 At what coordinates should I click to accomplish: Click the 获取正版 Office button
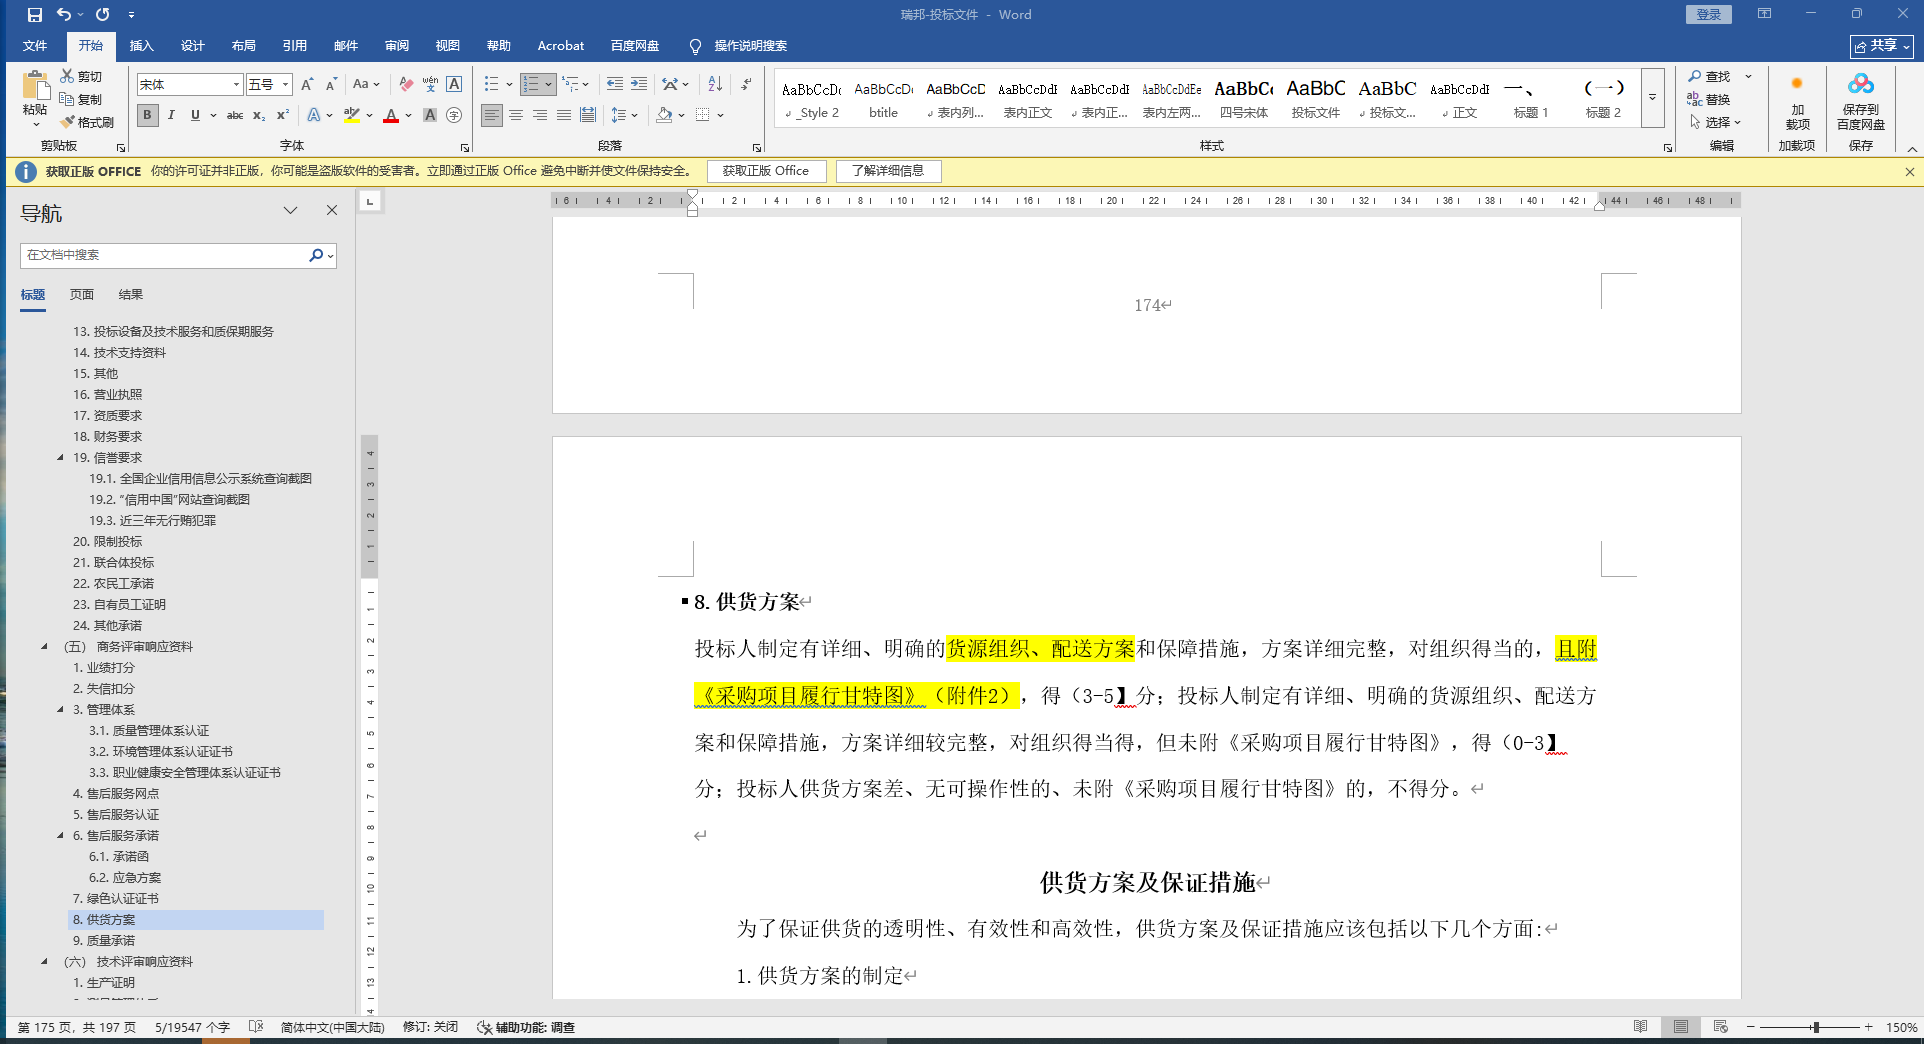(x=766, y=171)
